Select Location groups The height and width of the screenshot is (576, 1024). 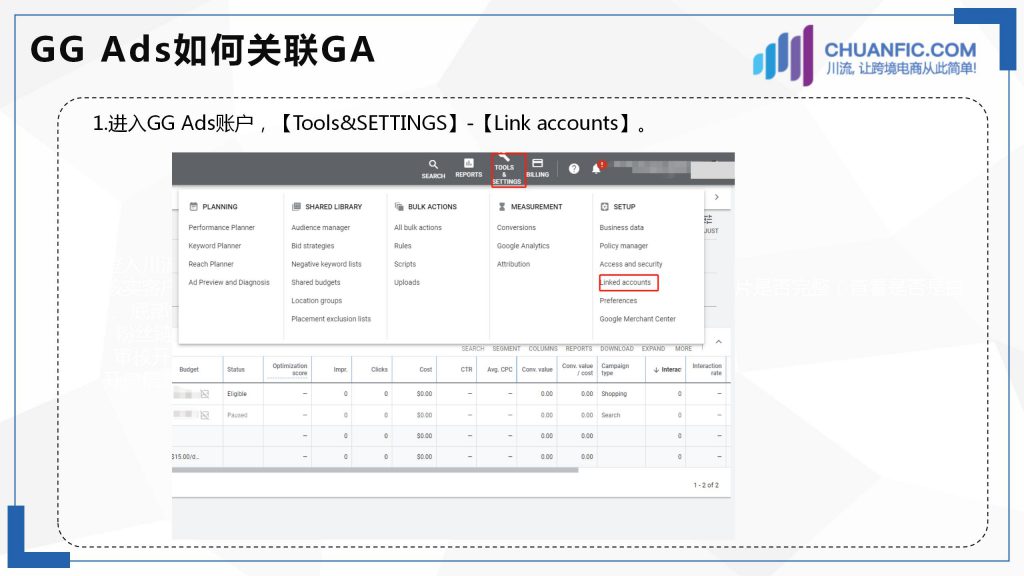coord(317,300)
